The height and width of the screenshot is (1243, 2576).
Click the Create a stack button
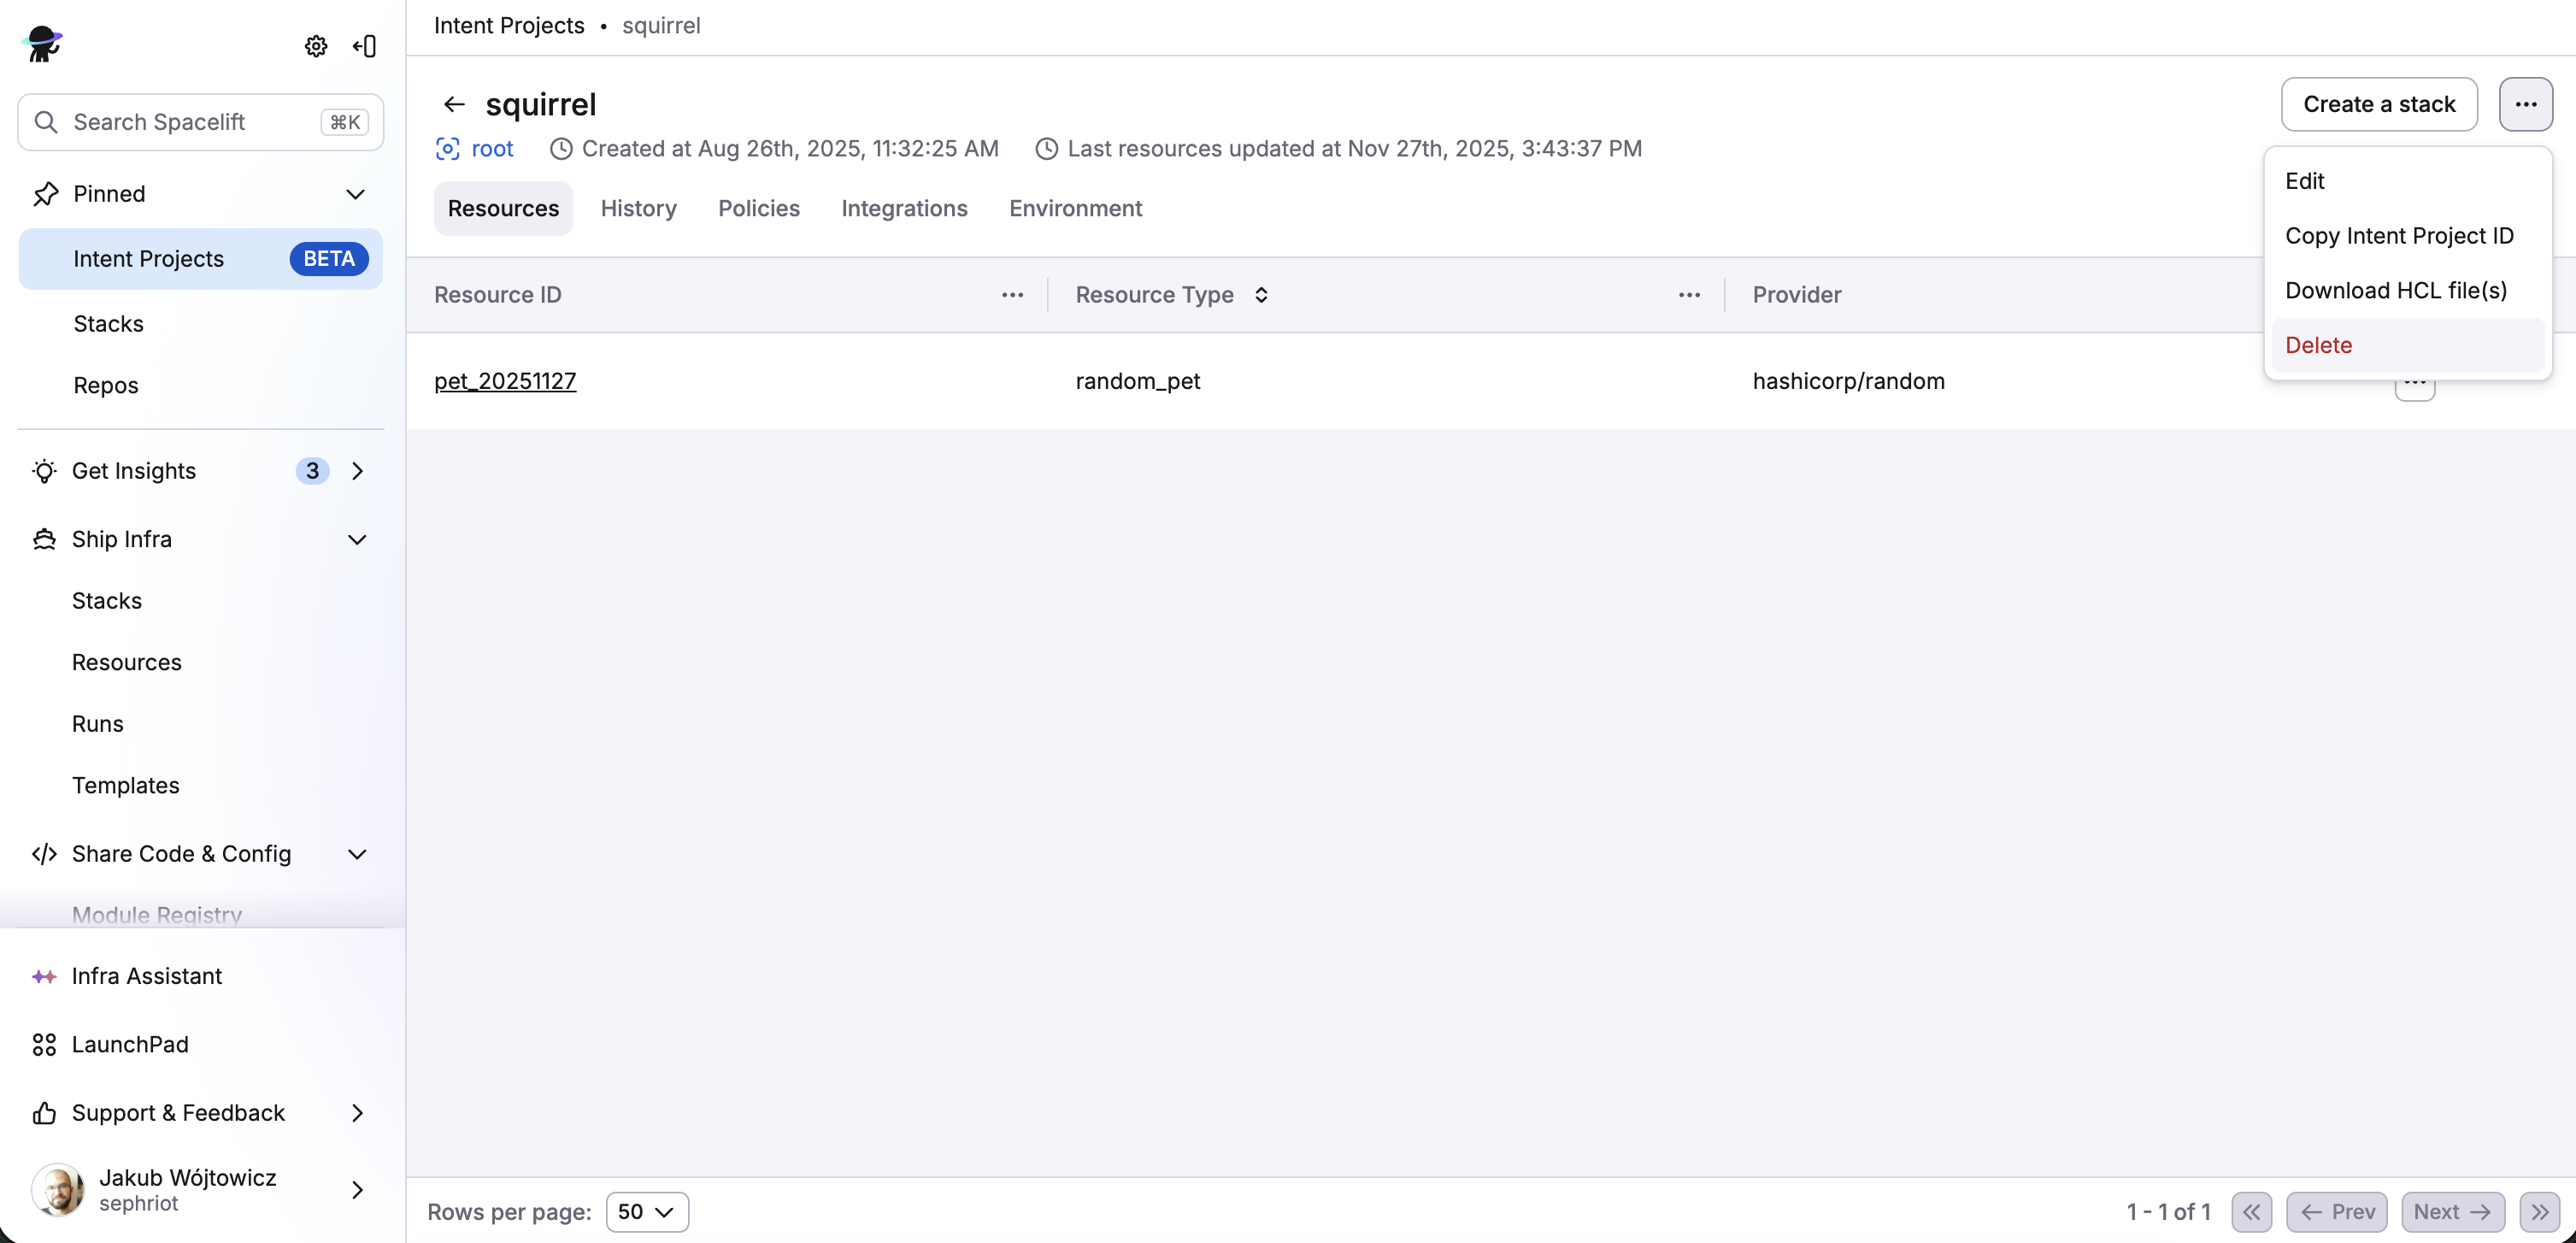pos(2379,103)
